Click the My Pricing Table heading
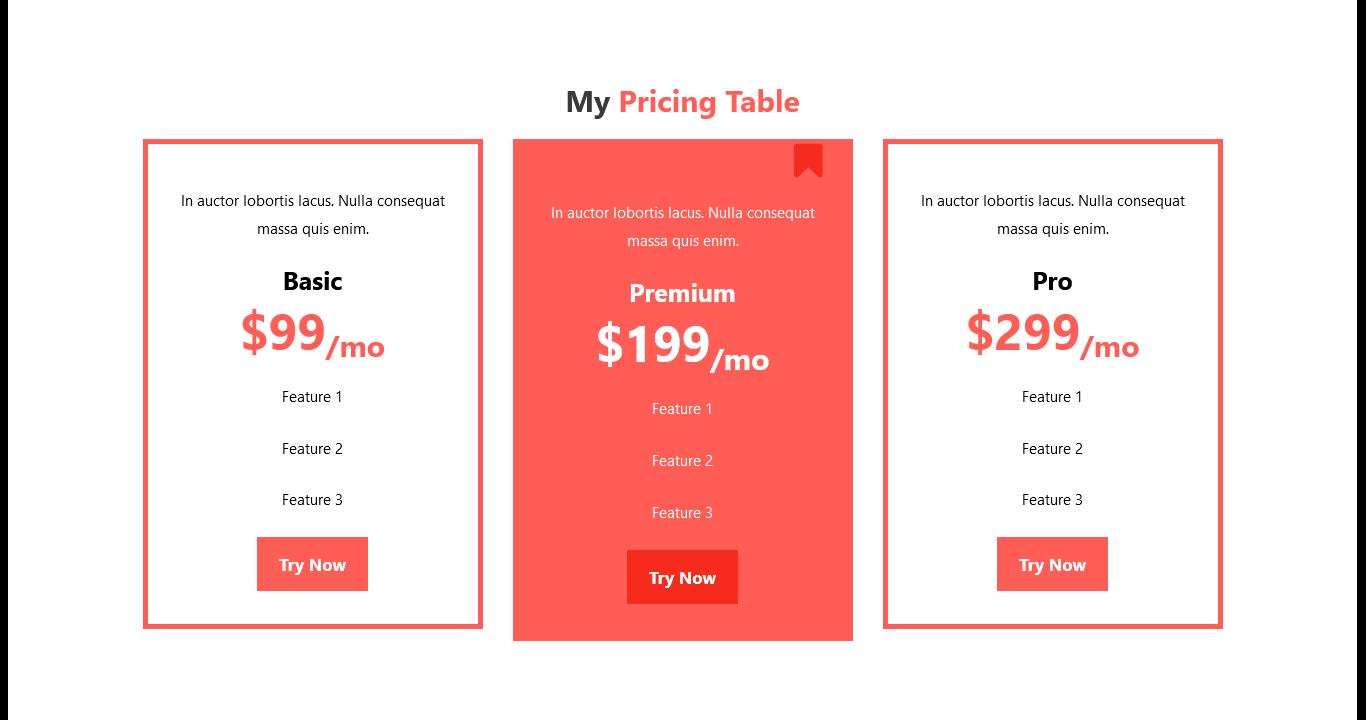 (682, 102)
